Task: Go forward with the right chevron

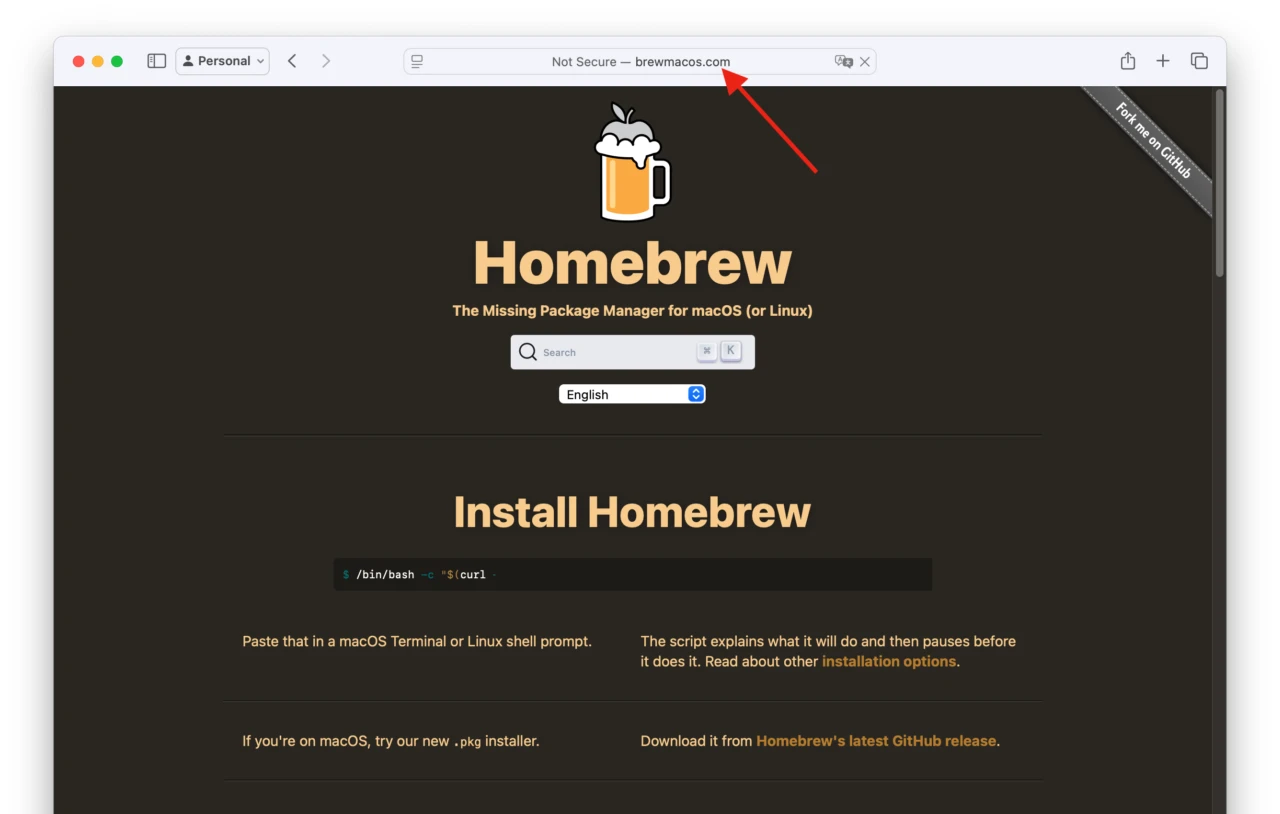Action: tap(326, 61)
